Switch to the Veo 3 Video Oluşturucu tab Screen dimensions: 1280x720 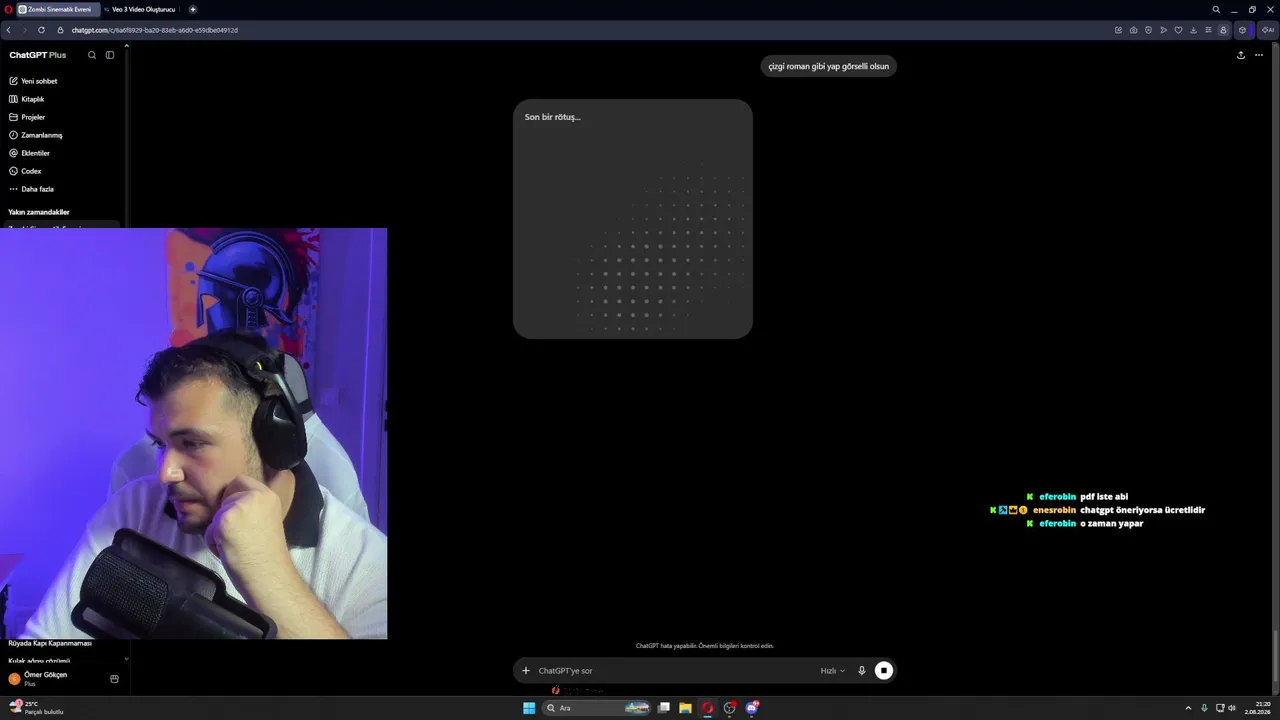[143, 9]
